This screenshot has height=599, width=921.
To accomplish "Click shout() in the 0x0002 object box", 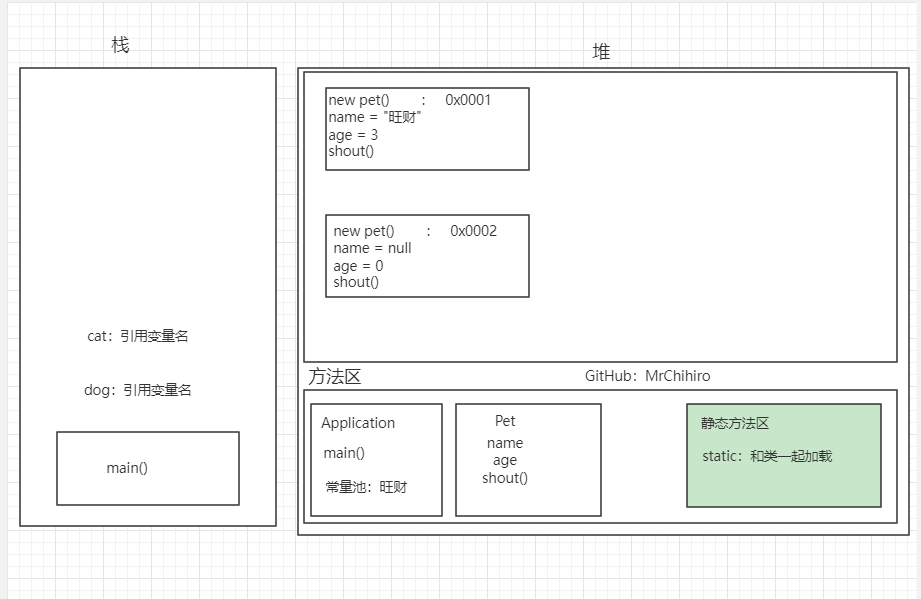I will tap(356, 282).
